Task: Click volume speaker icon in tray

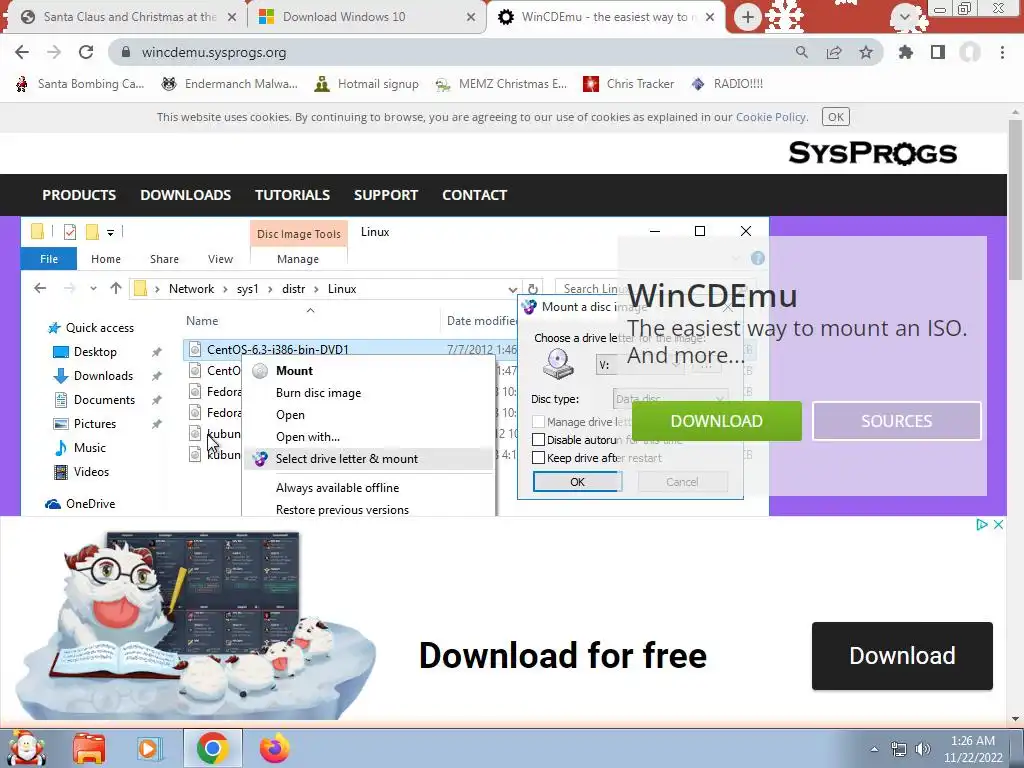Action: click(923, 749)
